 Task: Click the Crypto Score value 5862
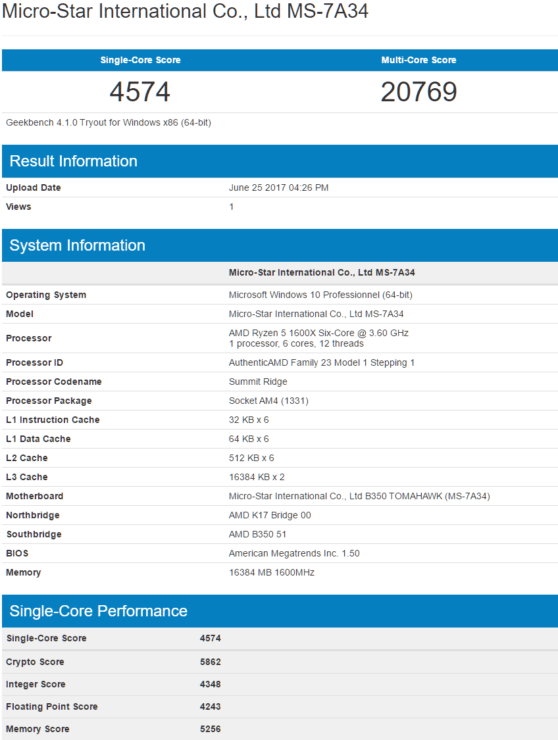pos(210,662)
